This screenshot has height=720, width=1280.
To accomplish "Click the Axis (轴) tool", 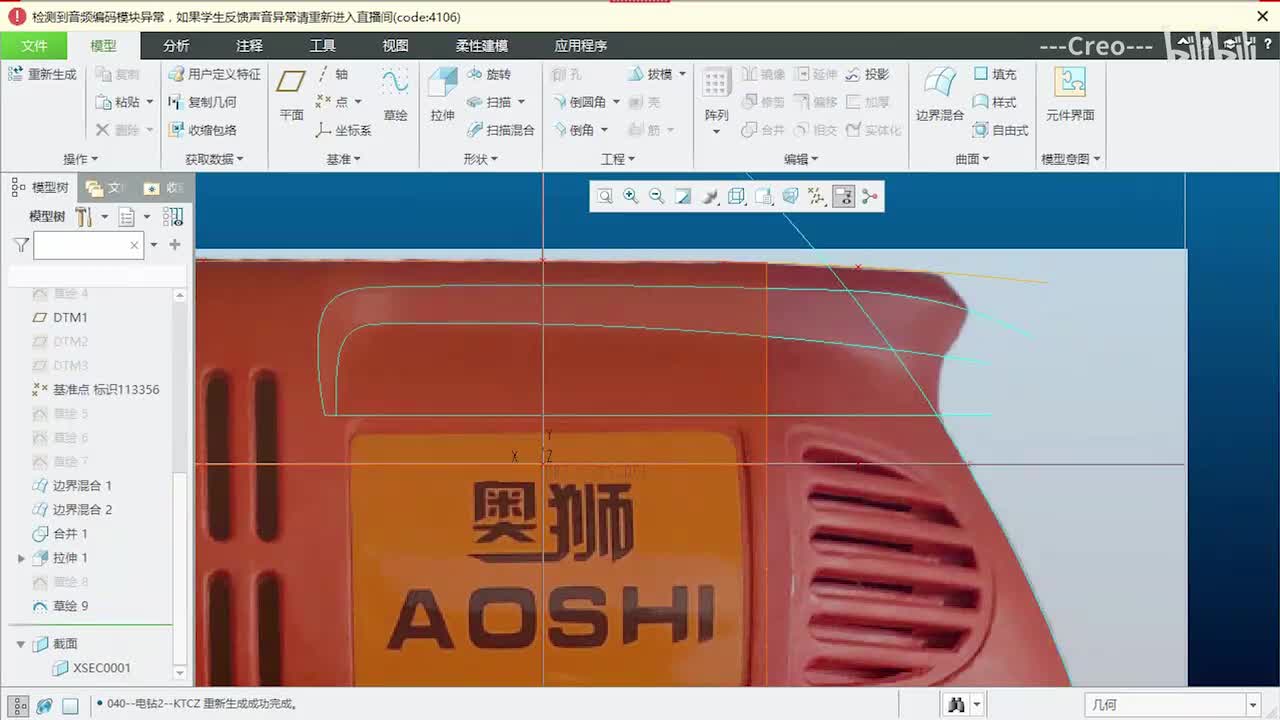I will (x=333, y=74).
